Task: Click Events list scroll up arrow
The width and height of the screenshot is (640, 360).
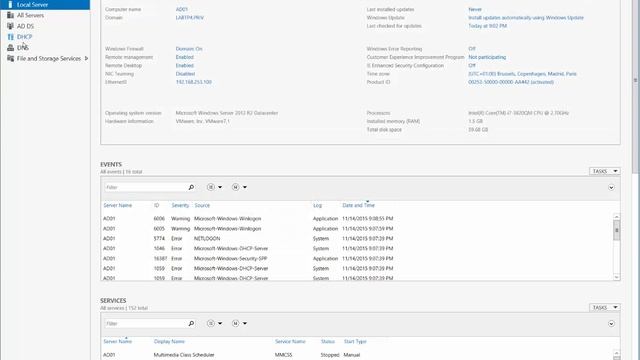Action: pyautogui.click(x=616, y=217)
